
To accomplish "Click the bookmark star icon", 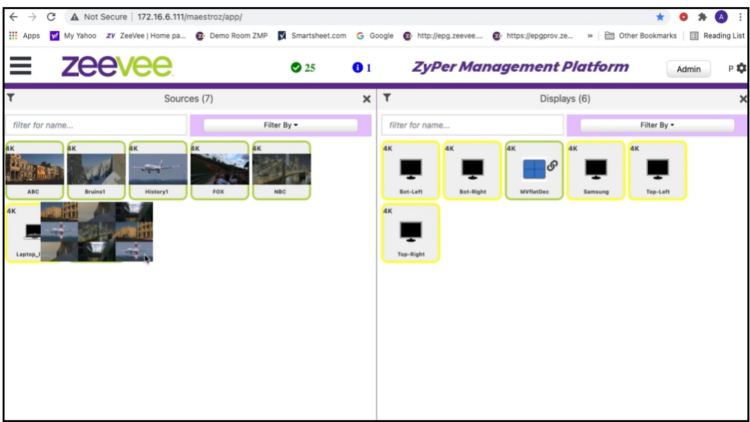I will tap(660, 17).
